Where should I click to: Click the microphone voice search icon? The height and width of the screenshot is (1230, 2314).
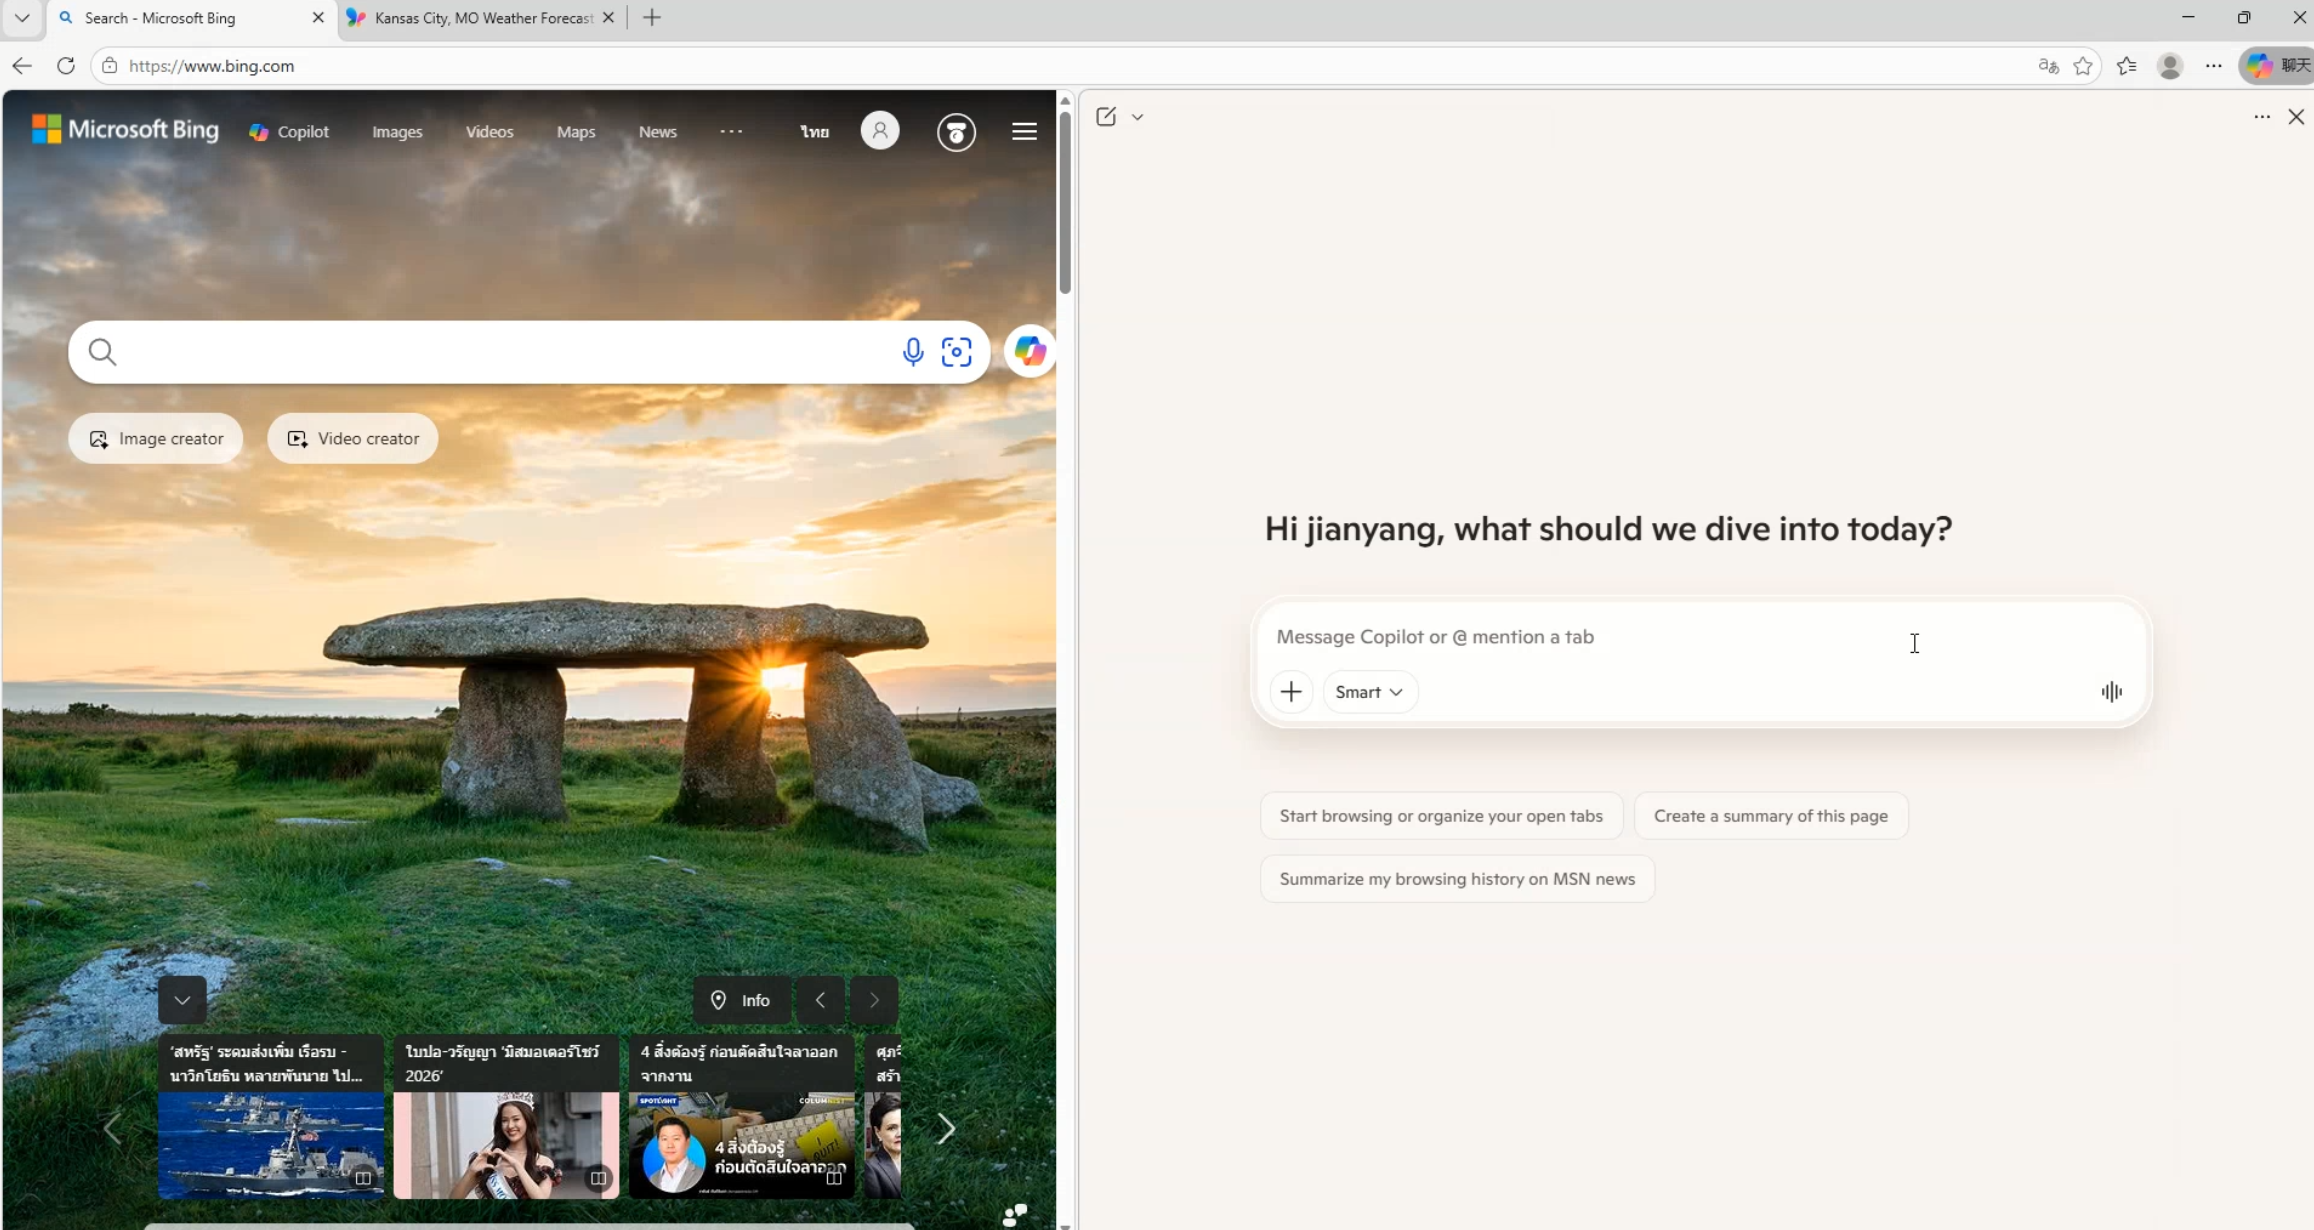coord(912,352)
